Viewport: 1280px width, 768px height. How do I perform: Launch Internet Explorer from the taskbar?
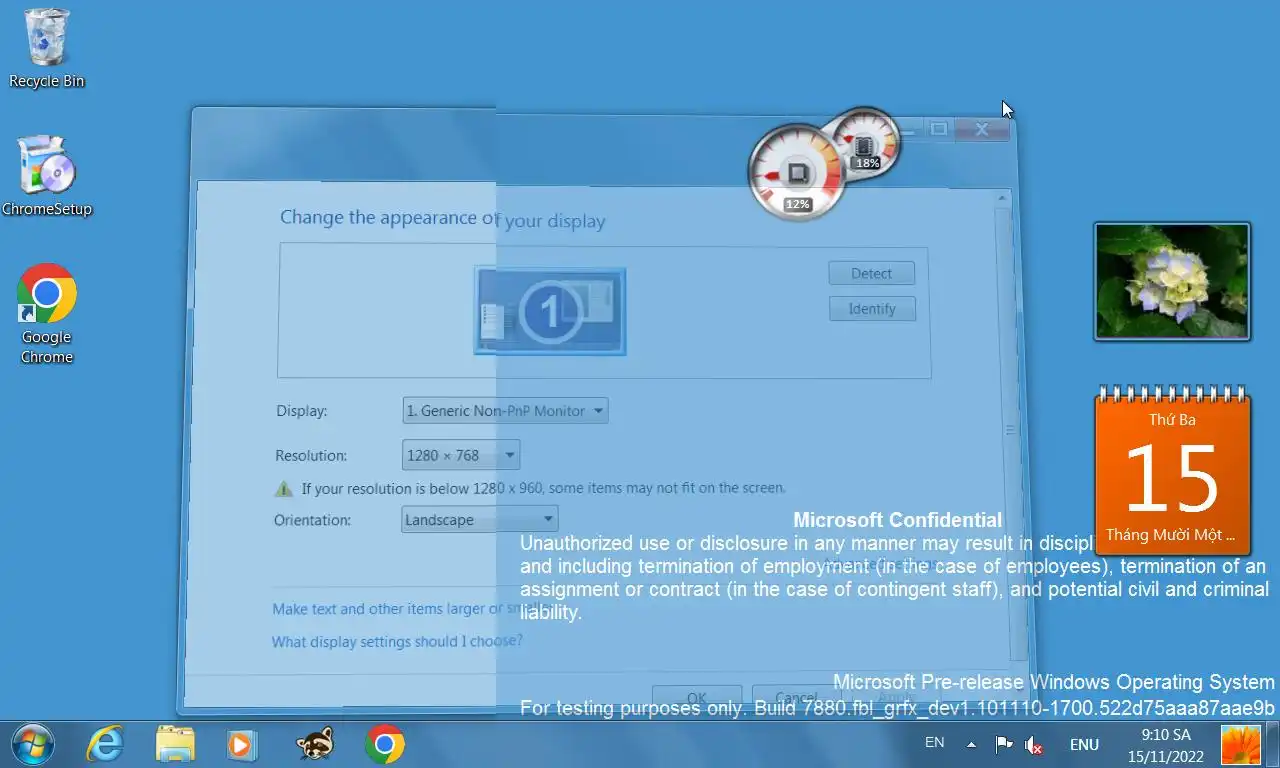[105, 744]
